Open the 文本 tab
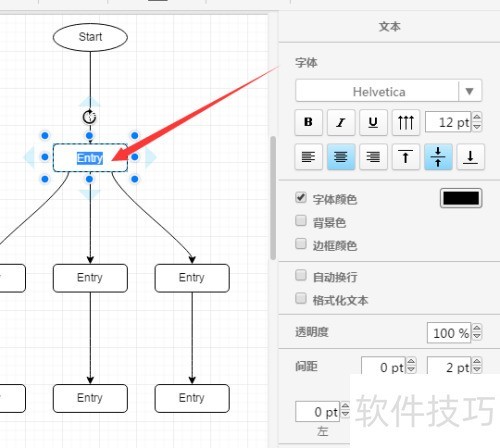The height and width of the screenshot is (448, 500). 389,27
